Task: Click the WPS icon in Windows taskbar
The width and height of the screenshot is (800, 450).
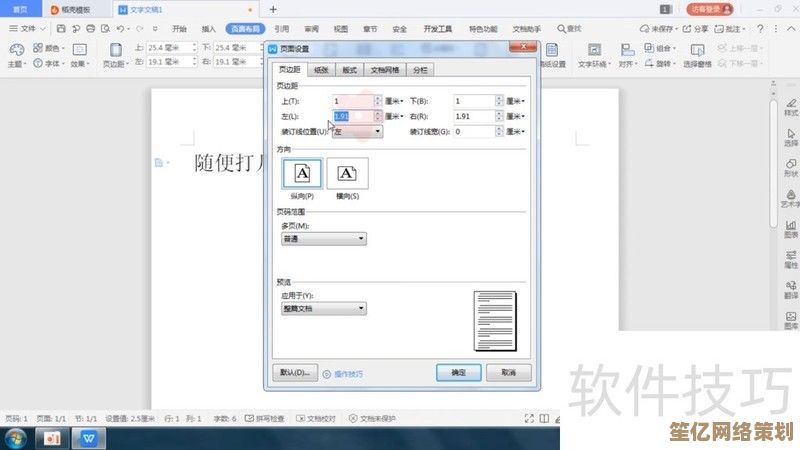Action: tap(90, 438)
